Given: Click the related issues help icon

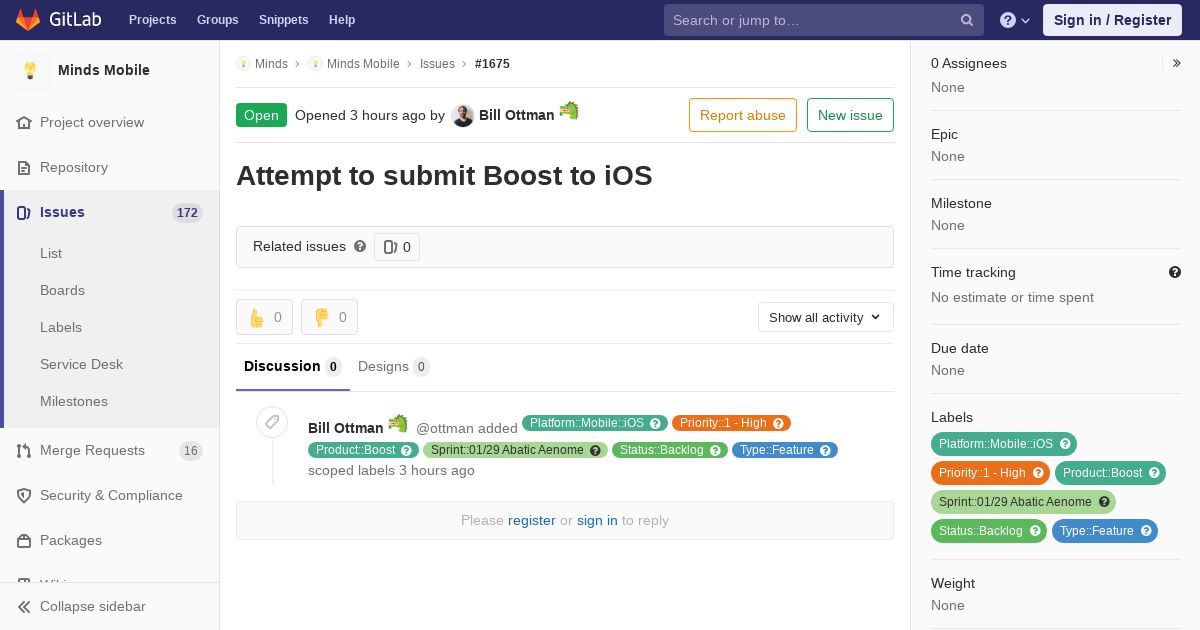Looking at the screenshot, I should (360, 246).
